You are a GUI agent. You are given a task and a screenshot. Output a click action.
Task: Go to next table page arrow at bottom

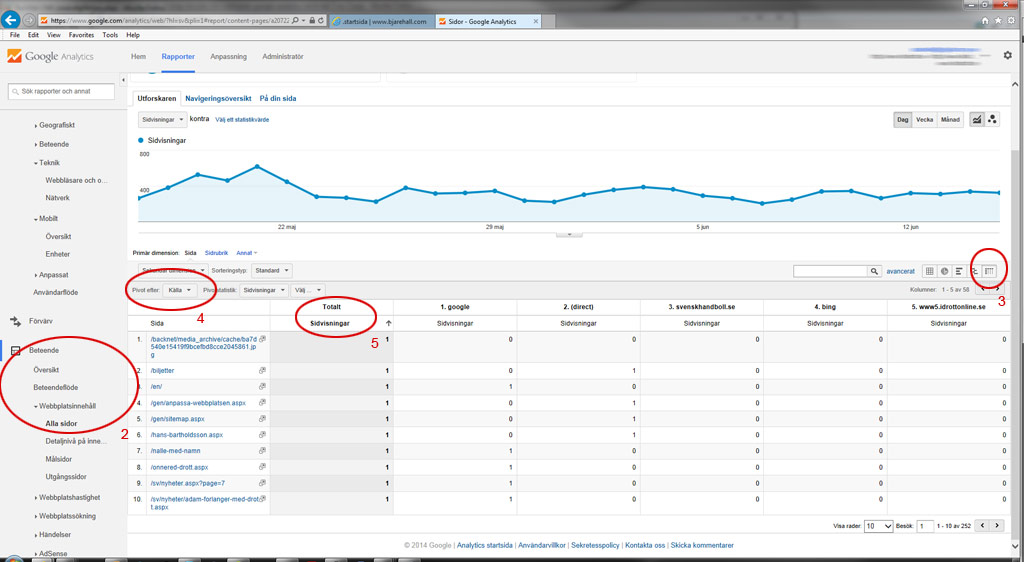click(x=997, y=525)
